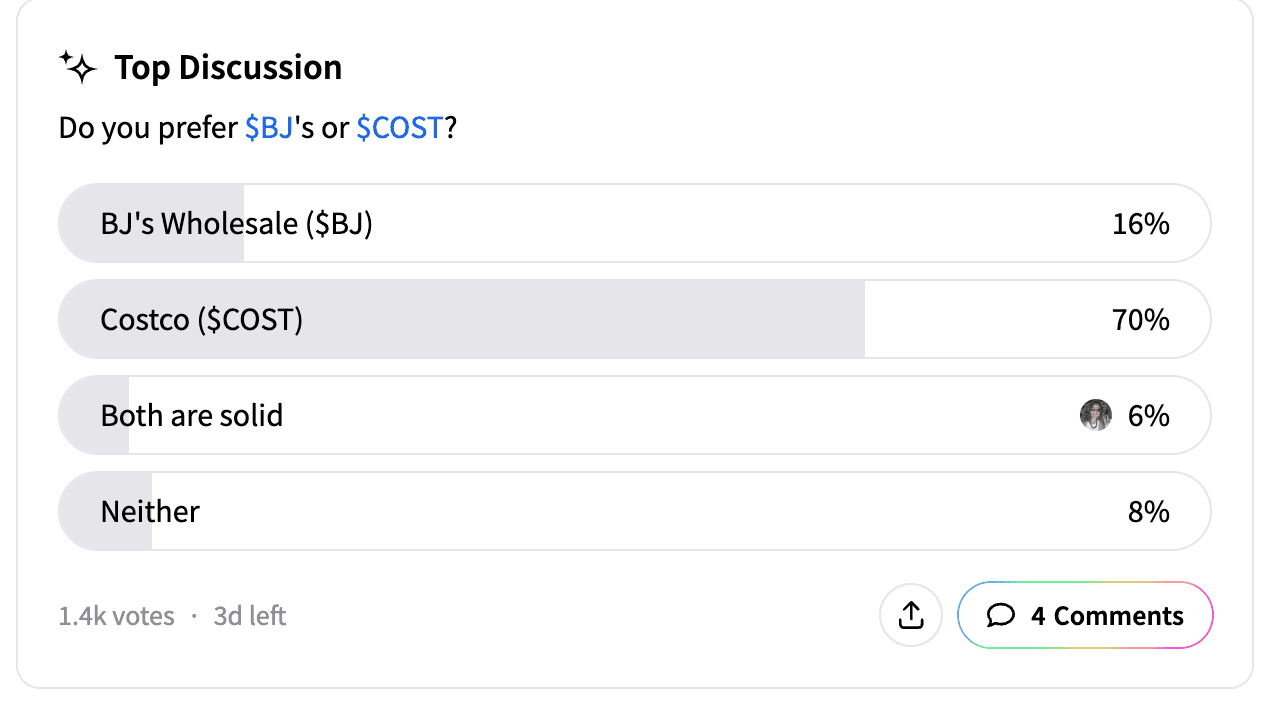Open the $COST ticker link
Image resolution: width=1270 pixels, height=704 pixels.
[x=399, y=128]
